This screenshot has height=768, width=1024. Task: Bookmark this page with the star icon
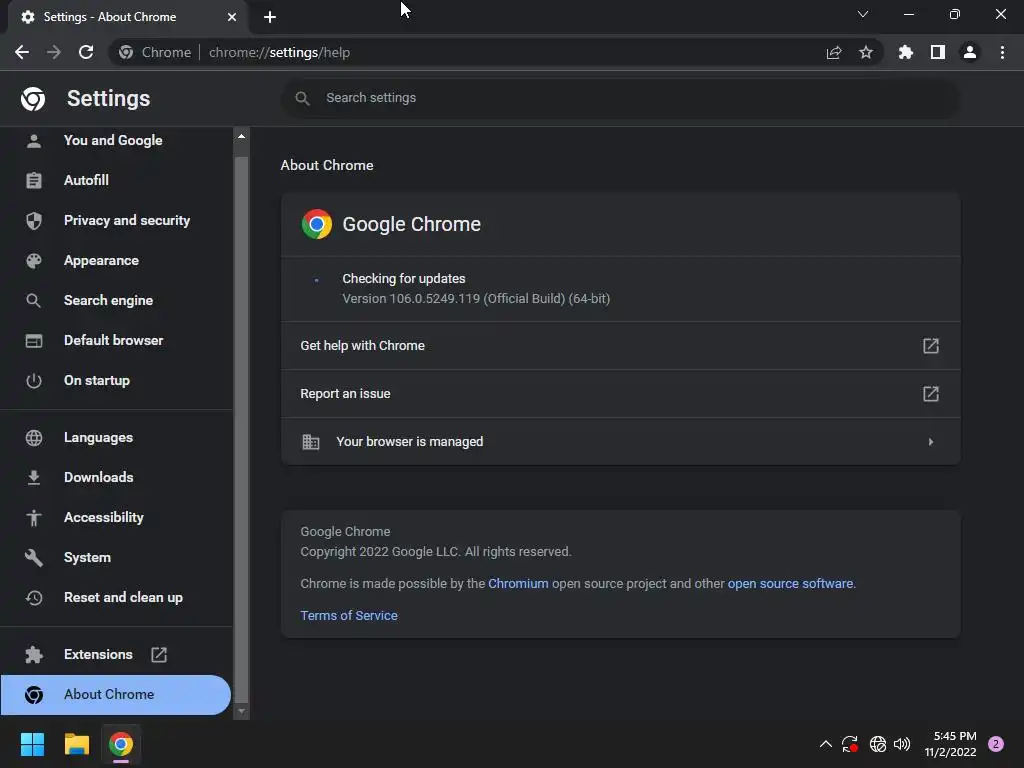[866, 52]
